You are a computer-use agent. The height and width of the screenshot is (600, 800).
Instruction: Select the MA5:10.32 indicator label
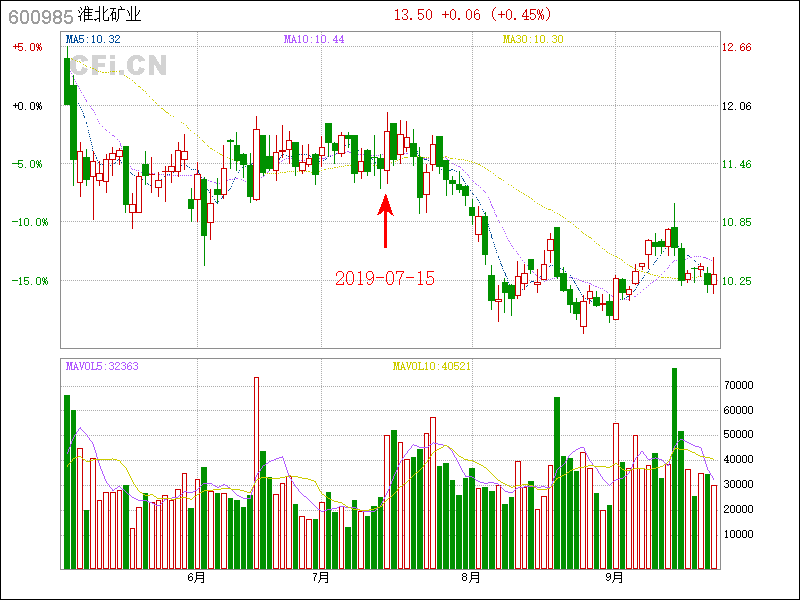point(93,39)
